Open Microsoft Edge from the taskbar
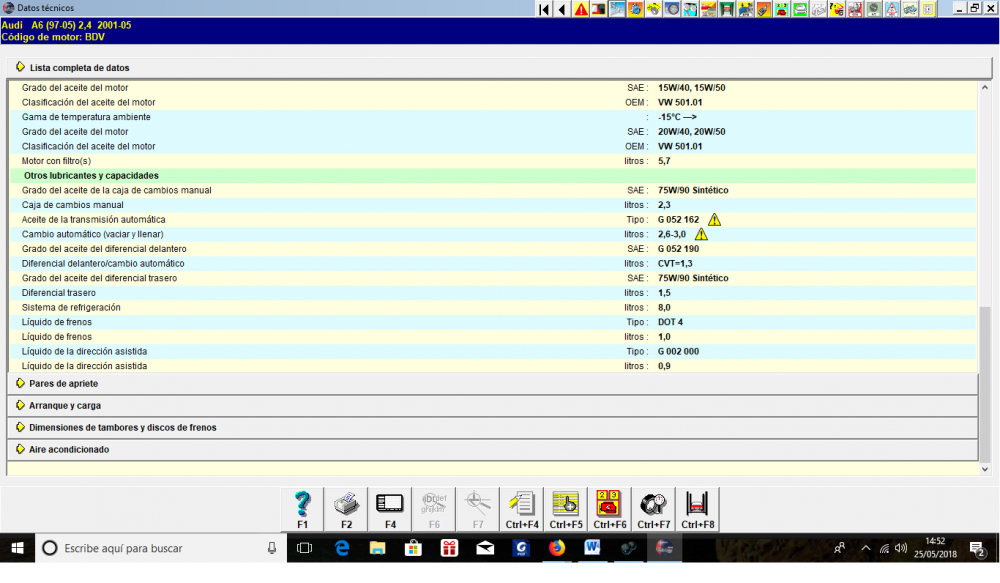 [342, 548]
